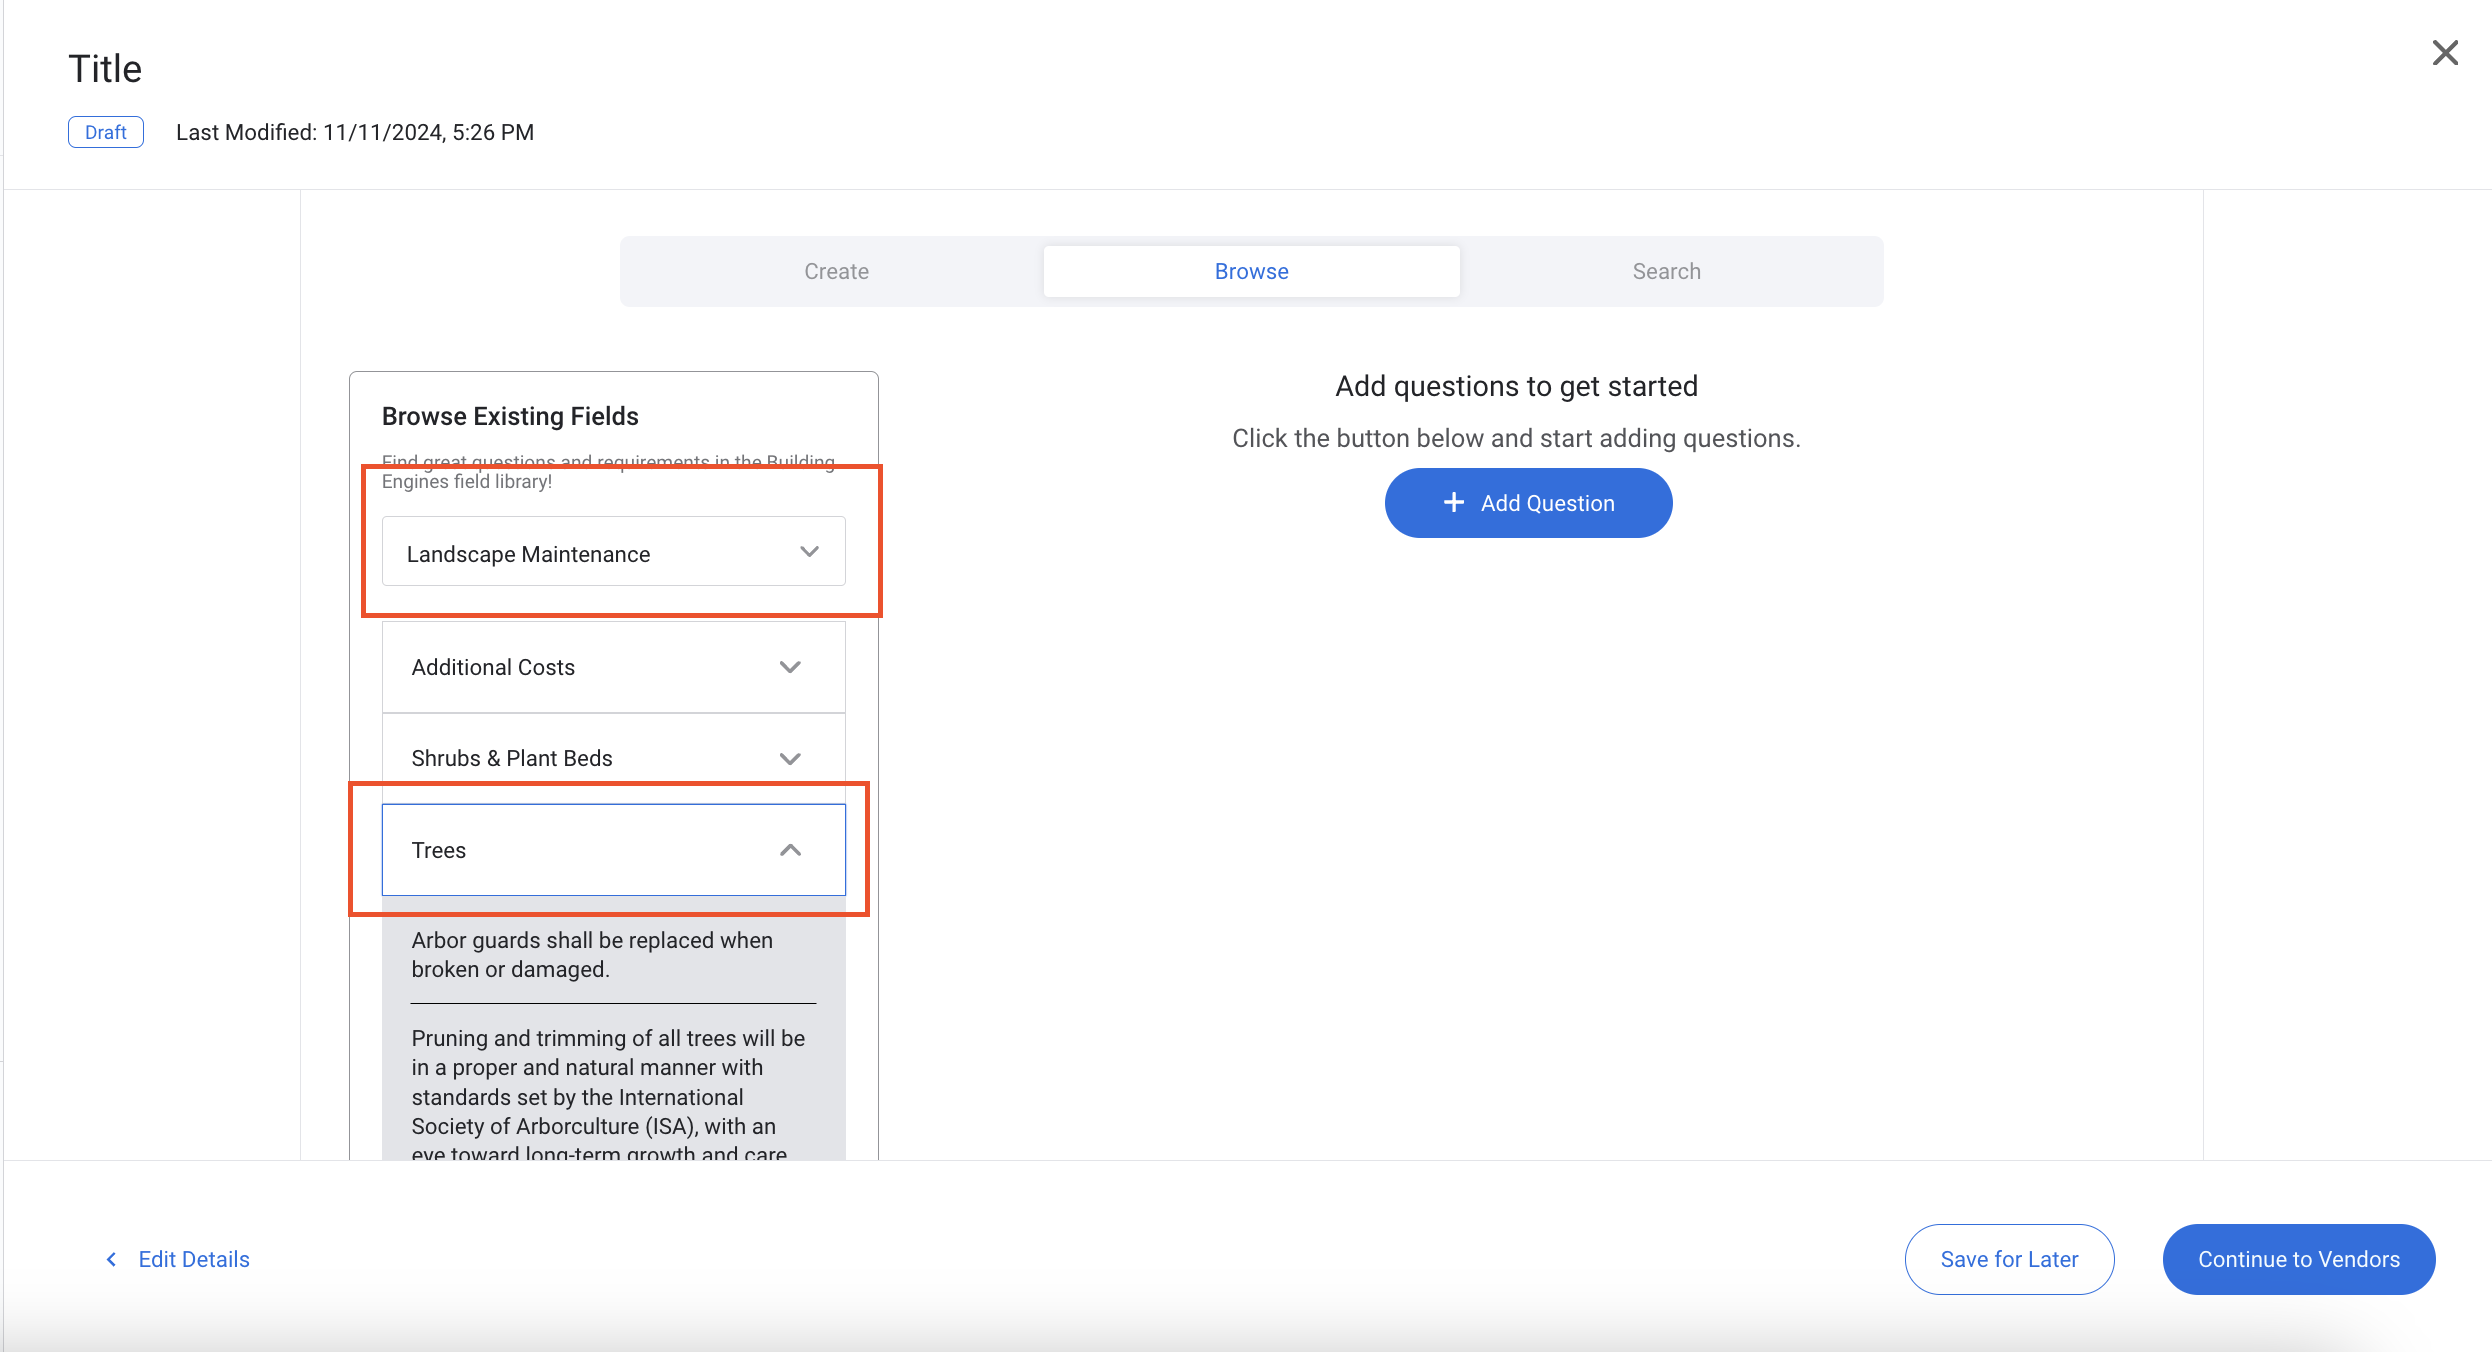Close the dialog with the X icon
Image resolution: width=2492 pixels, height=1352 pixels.
tap(2445, 53)
